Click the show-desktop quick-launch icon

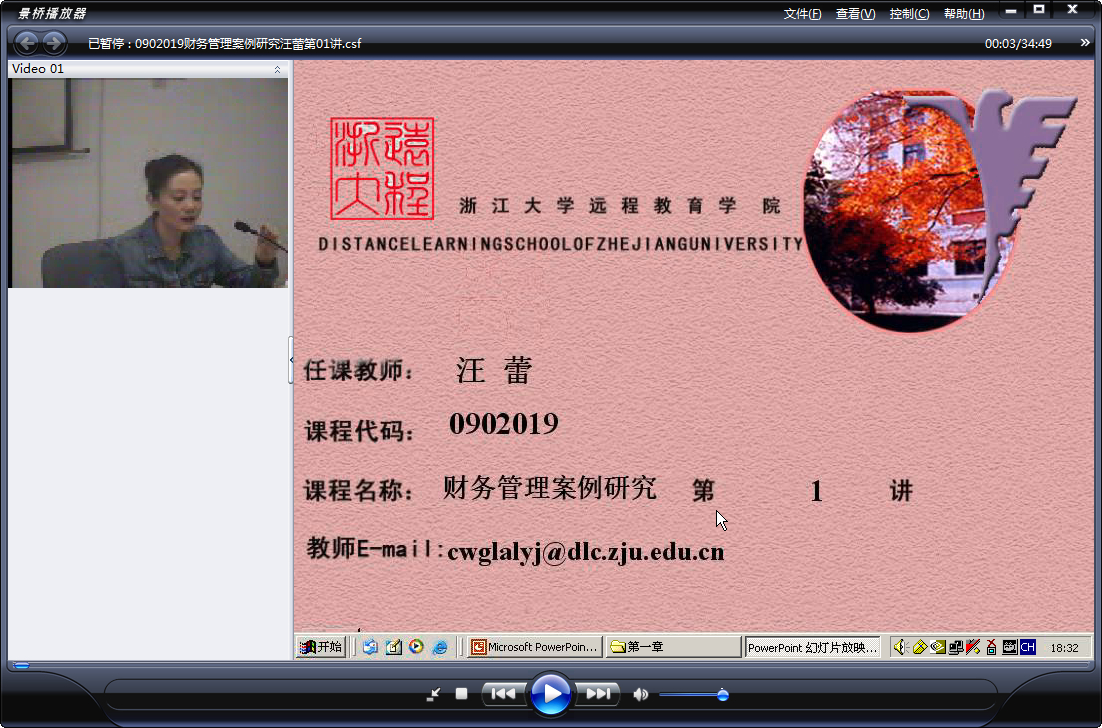coord(394,646)
